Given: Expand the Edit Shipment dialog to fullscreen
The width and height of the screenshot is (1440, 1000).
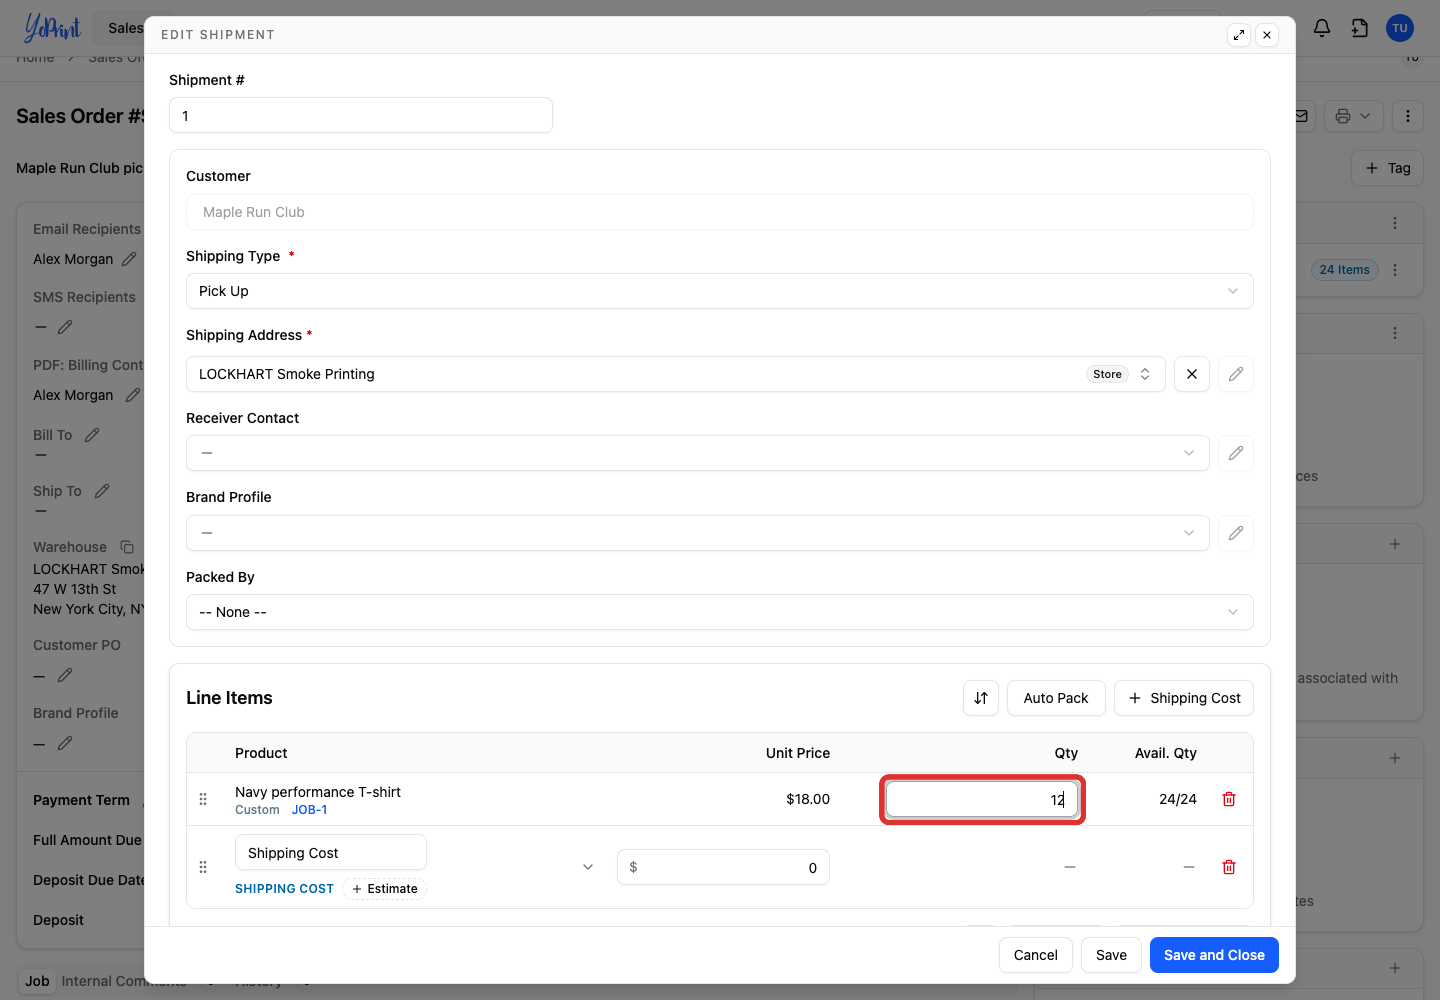Looking at the screenshot, I should click(1239, 35).
